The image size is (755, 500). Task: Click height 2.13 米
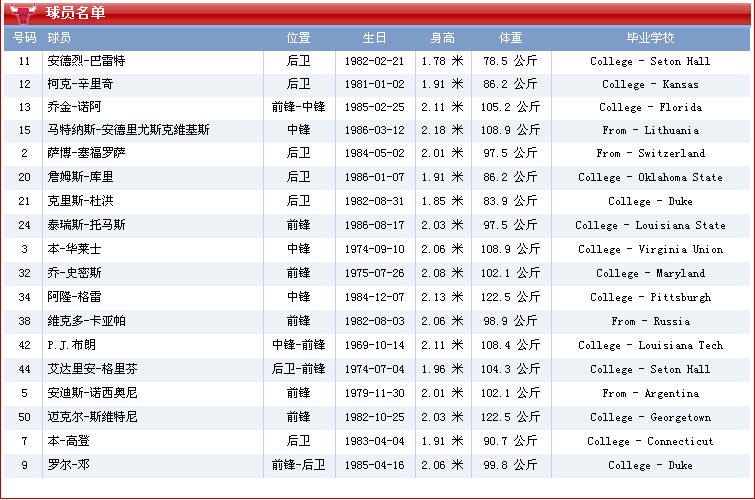coord(443,297)
